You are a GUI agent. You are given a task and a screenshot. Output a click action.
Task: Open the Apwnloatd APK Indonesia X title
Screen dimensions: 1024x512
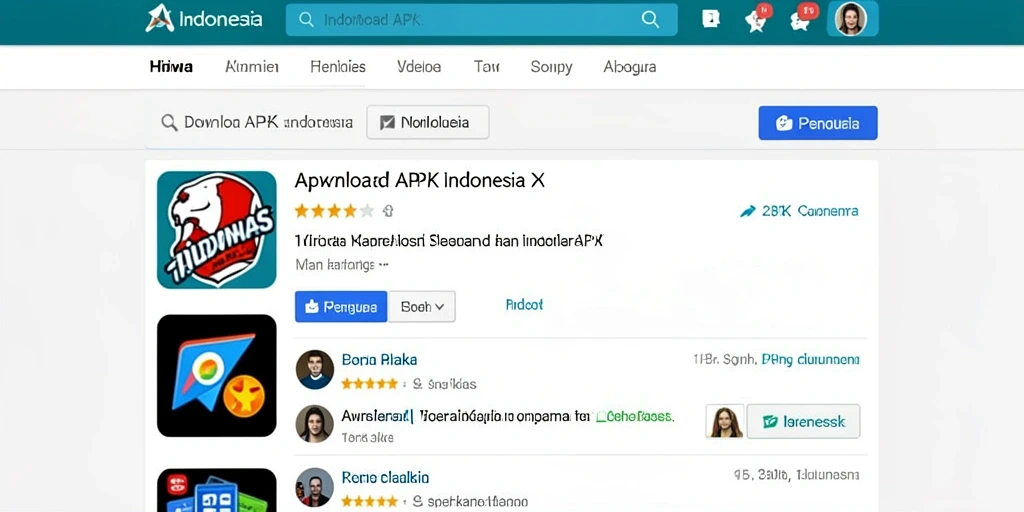tap(420, 181)
